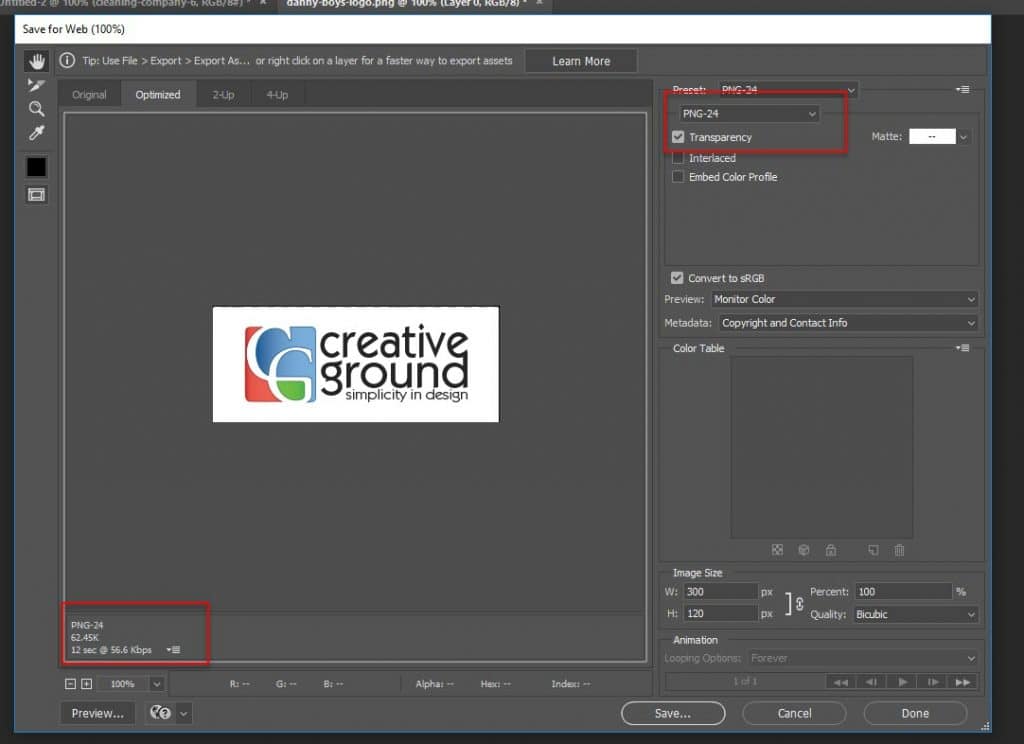Open the Preset dropdown
Image resolution: width=1024 pixels, height=744 pixels.
[x=788, y=89]
